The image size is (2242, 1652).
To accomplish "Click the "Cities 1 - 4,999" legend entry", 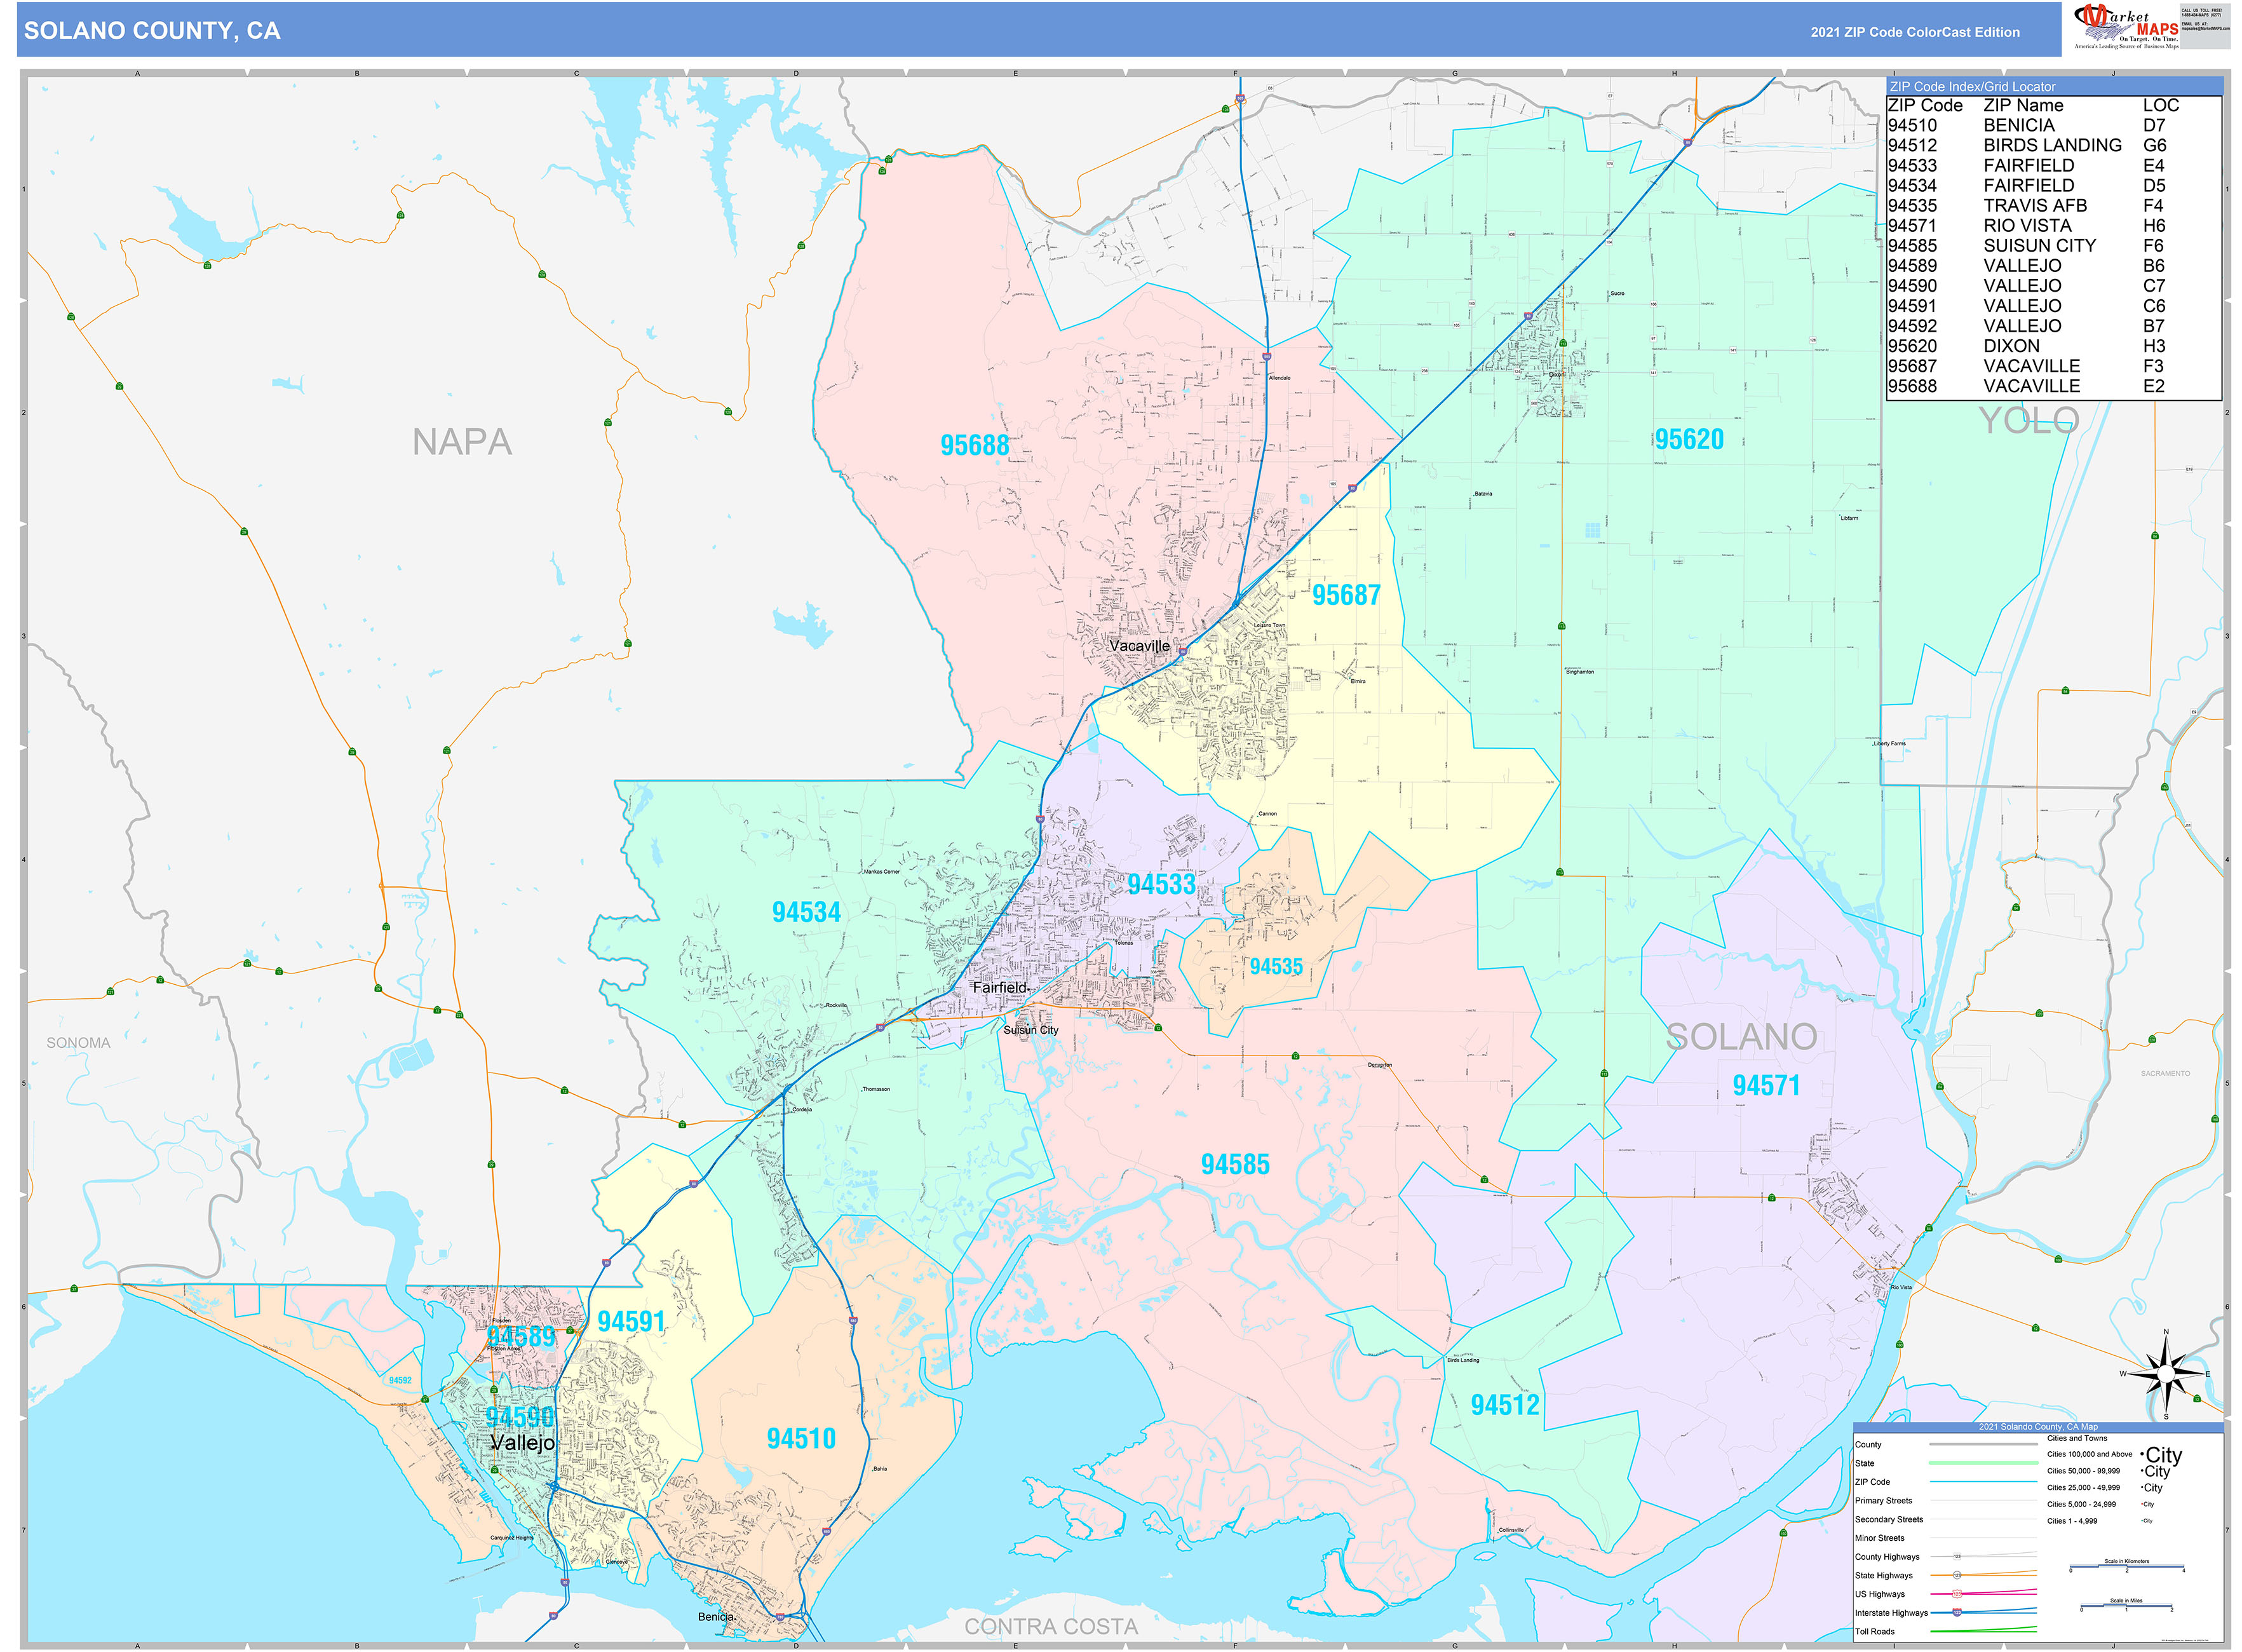I will [2100, 1521].
